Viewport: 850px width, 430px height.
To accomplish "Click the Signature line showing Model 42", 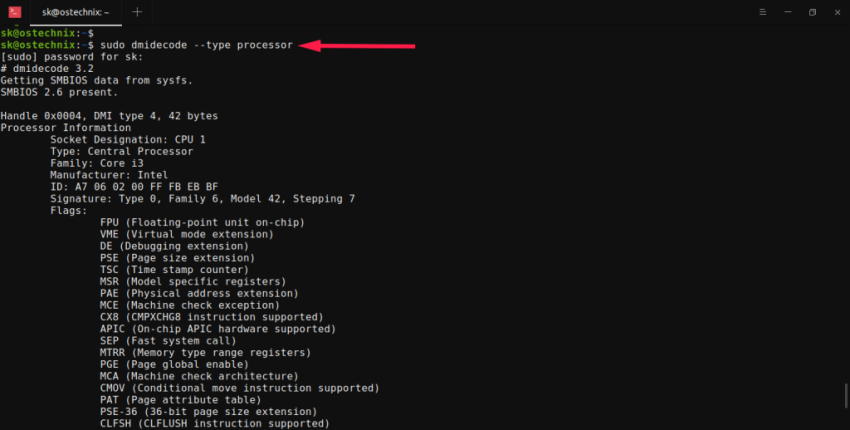I will coord(202,198).
